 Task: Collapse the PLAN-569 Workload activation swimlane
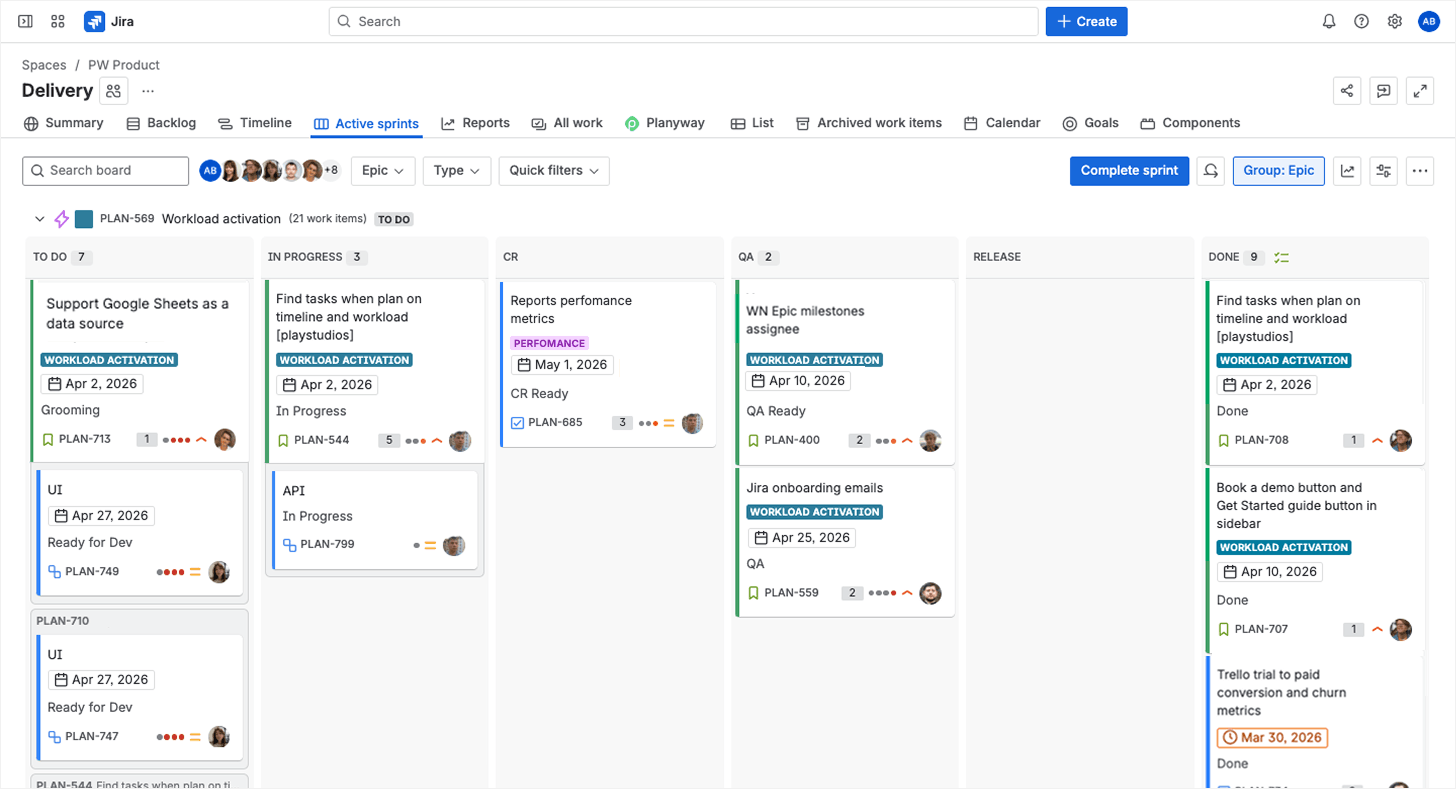[40, 219]
